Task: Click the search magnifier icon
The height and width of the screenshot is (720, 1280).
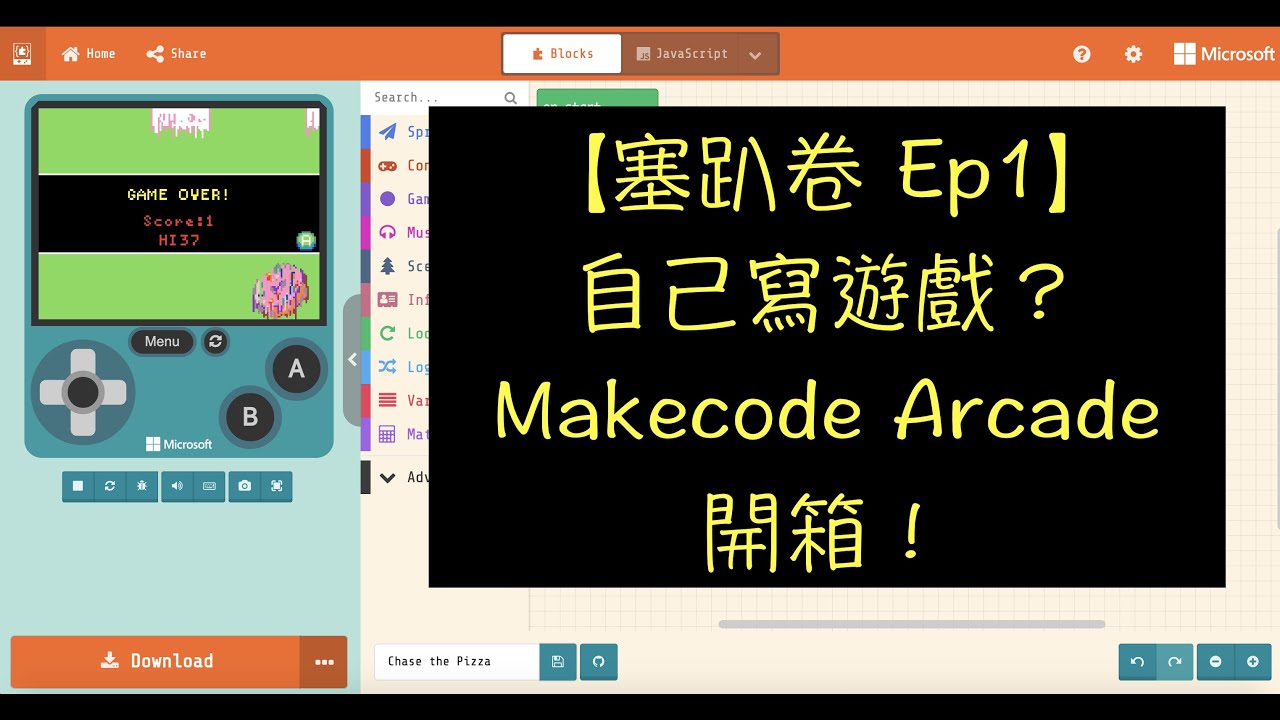Action: [511, 98]
